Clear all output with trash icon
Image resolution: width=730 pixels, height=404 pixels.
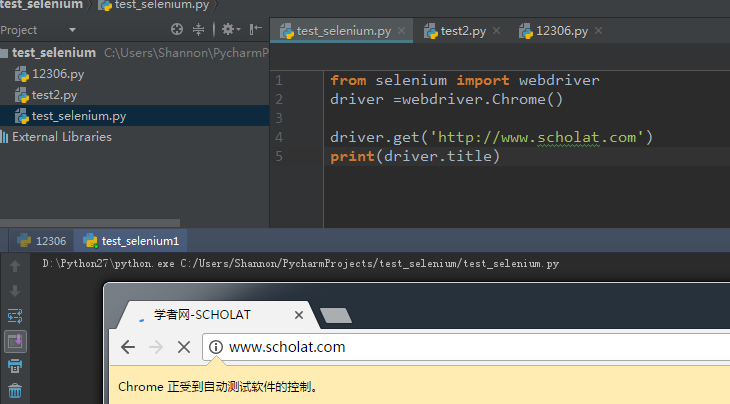[x=15, y=391]
